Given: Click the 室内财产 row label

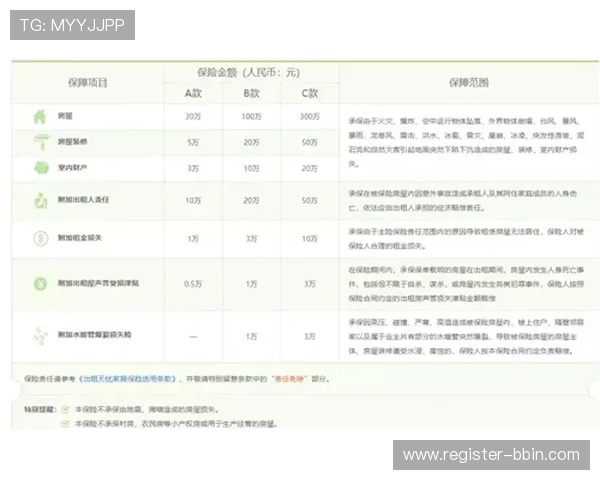Looking at the screenshot, I should coord(72,168).
